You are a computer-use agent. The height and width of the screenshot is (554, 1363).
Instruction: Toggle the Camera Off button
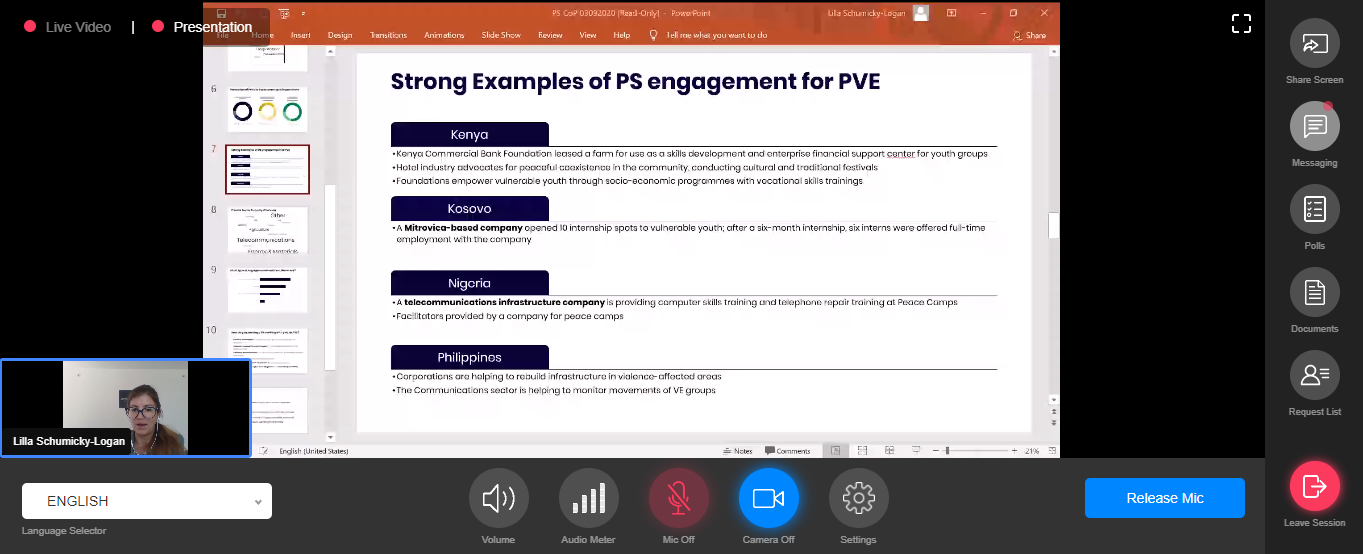coord(768,498)
